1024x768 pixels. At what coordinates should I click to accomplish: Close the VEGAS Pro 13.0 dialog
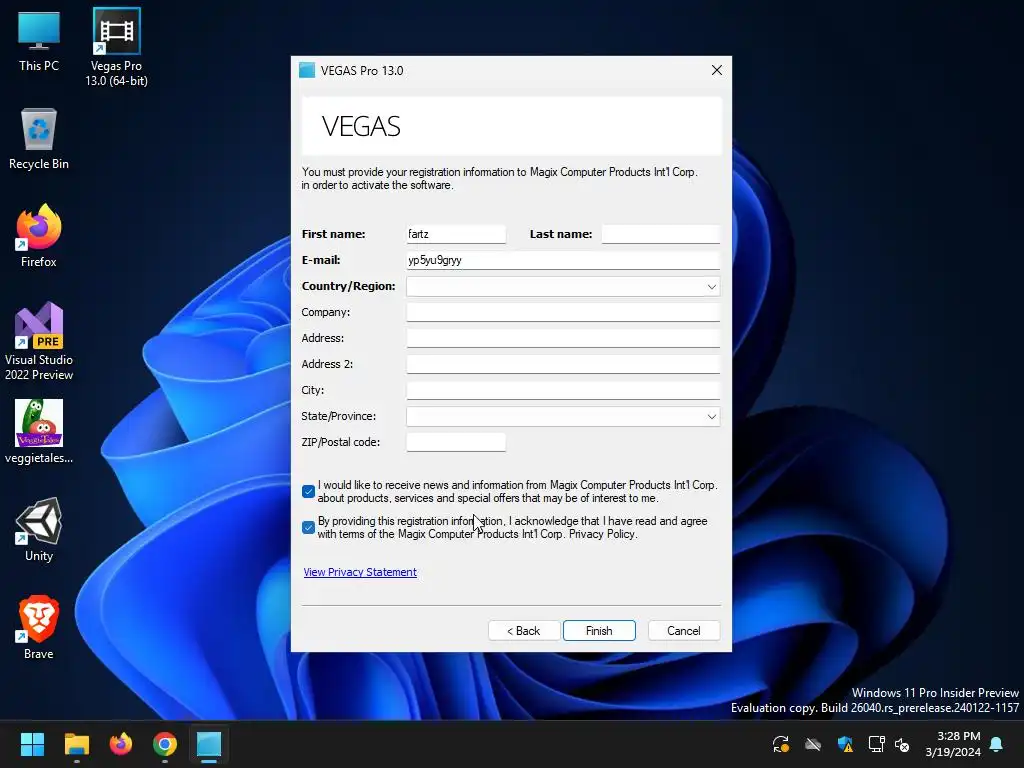click(x=716, y=70)
